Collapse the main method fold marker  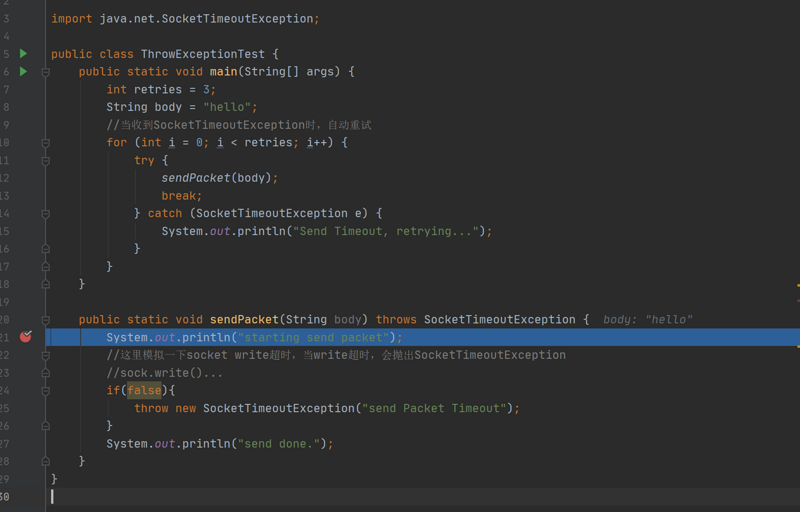[45, 72]
